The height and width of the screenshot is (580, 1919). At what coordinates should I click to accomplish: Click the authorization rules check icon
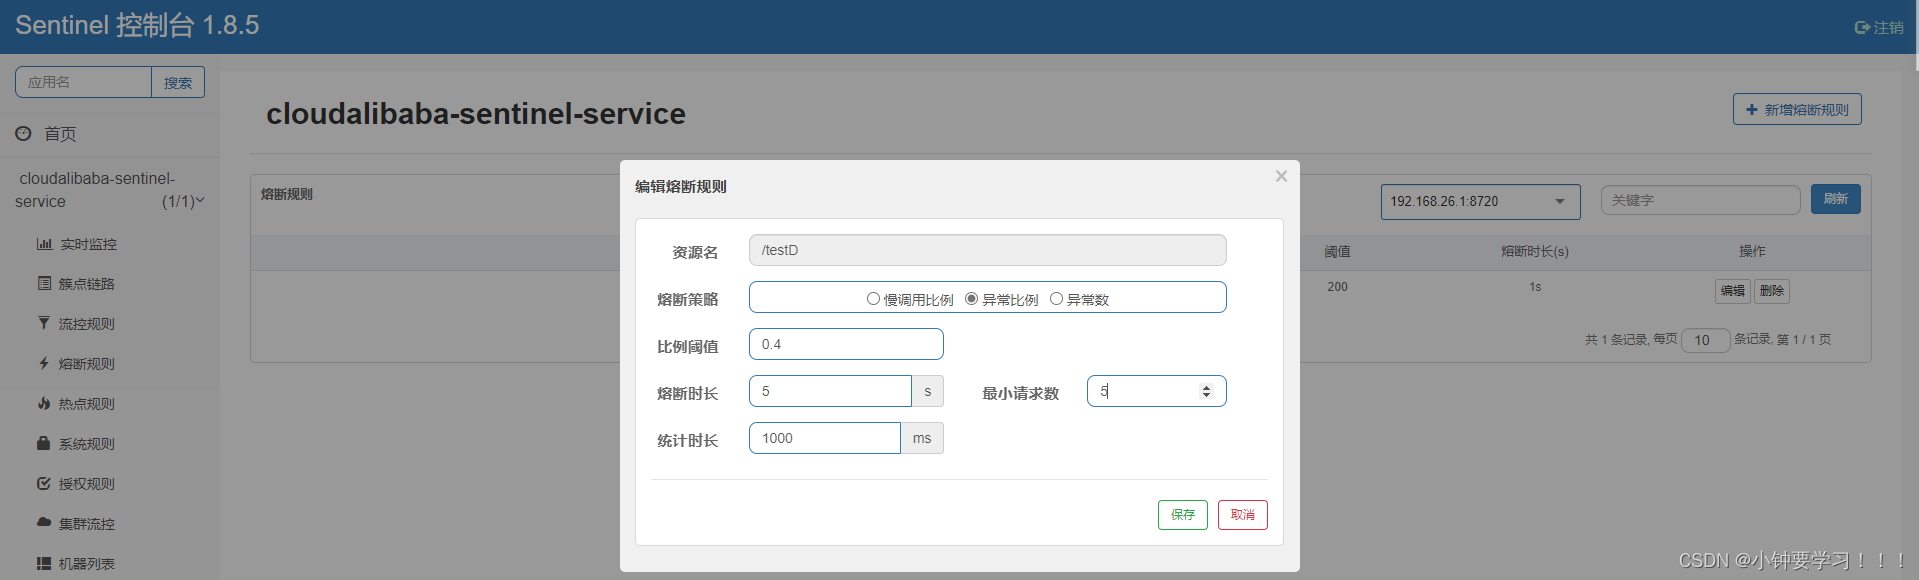tap(44, 483)
